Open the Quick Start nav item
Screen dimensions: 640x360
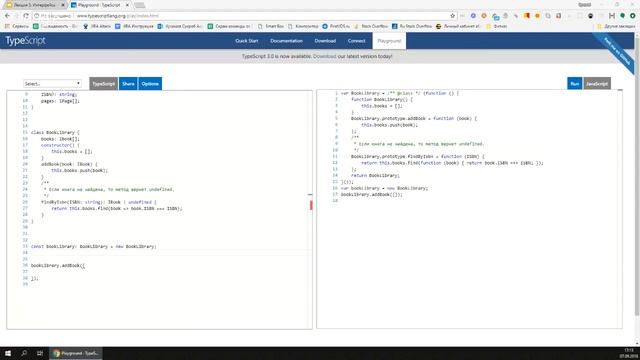[247, 41]
